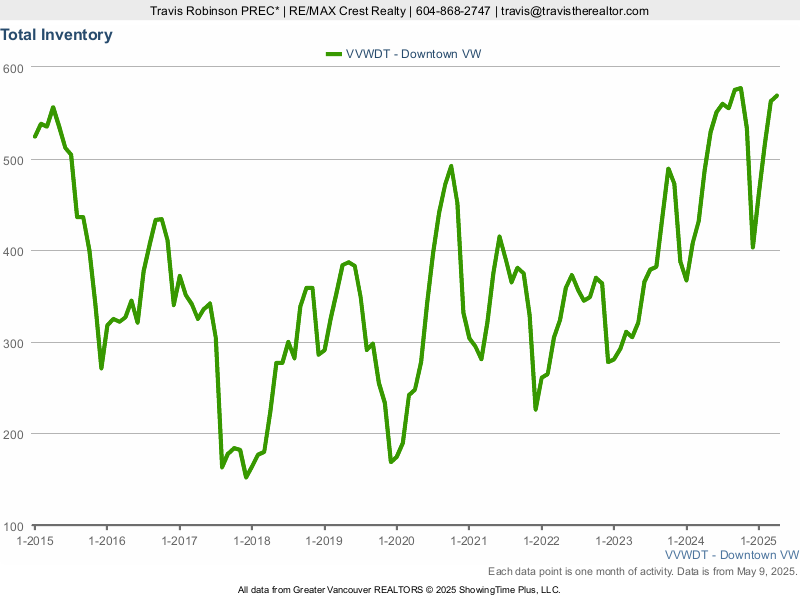Click the x-axis label 1-2015
Image resolution: width=800 pixels, height=600 pixels.
(x=35, y=541)
